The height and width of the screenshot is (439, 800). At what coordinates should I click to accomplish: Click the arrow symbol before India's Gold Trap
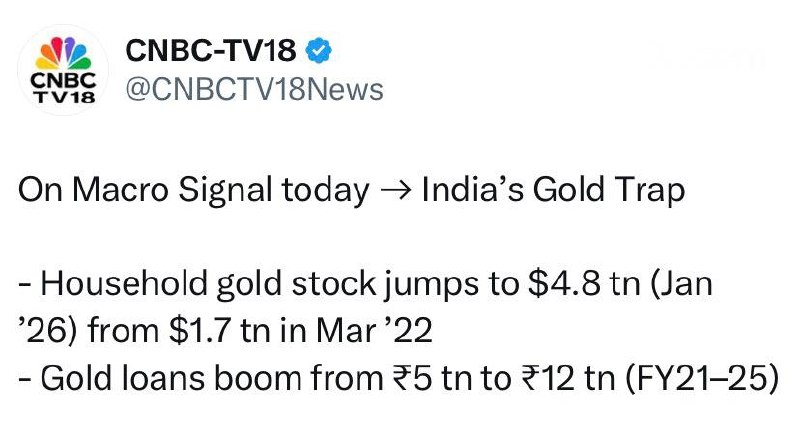pyautogui.click(x=396, y=190)
